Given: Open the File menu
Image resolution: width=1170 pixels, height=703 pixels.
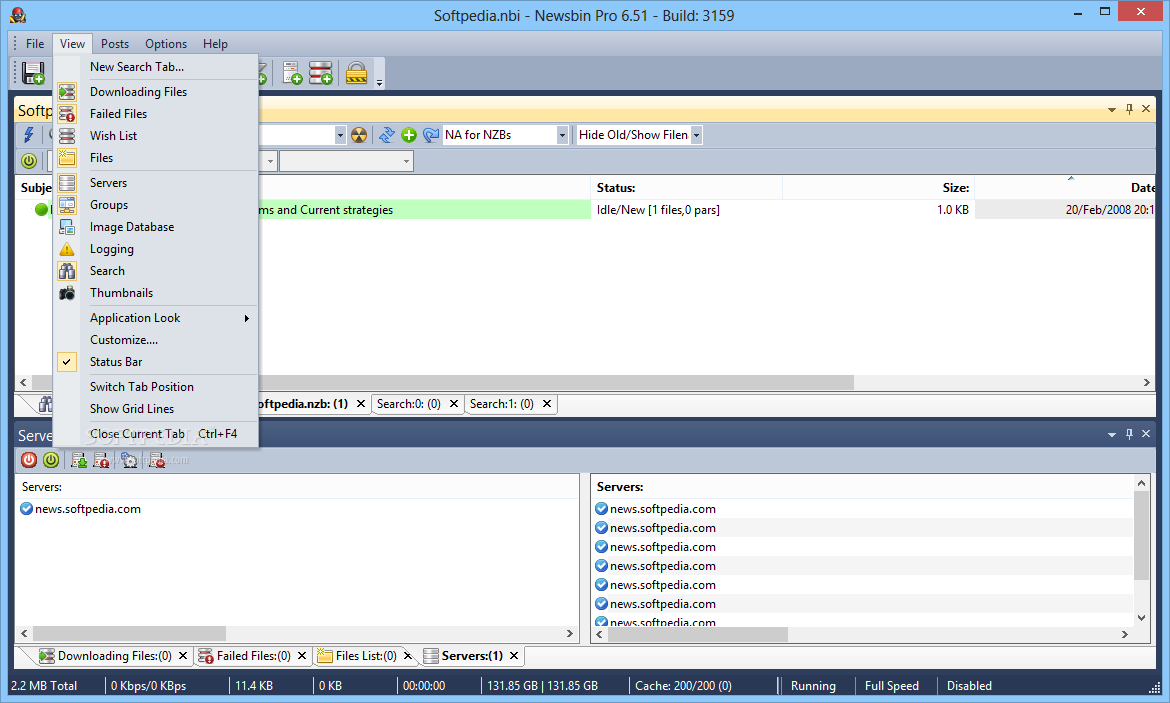Looking at the screenshot, I should (x=35, y=44).
